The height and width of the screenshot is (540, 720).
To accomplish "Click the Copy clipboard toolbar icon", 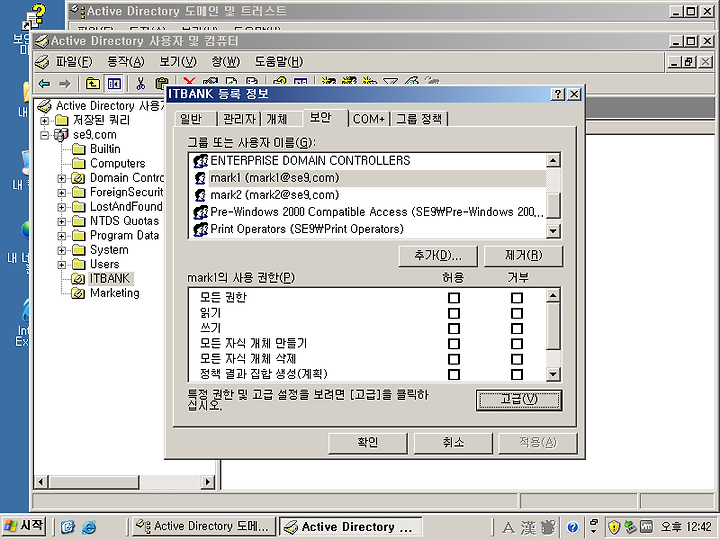I will tap(161, 84).
